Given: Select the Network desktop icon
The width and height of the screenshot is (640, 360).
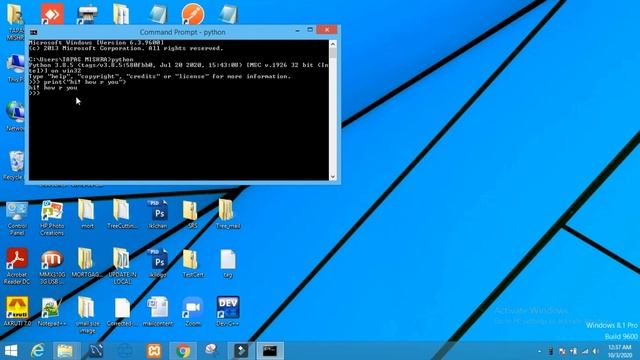Looking at the screenshot, I should (x=16, y=116).
